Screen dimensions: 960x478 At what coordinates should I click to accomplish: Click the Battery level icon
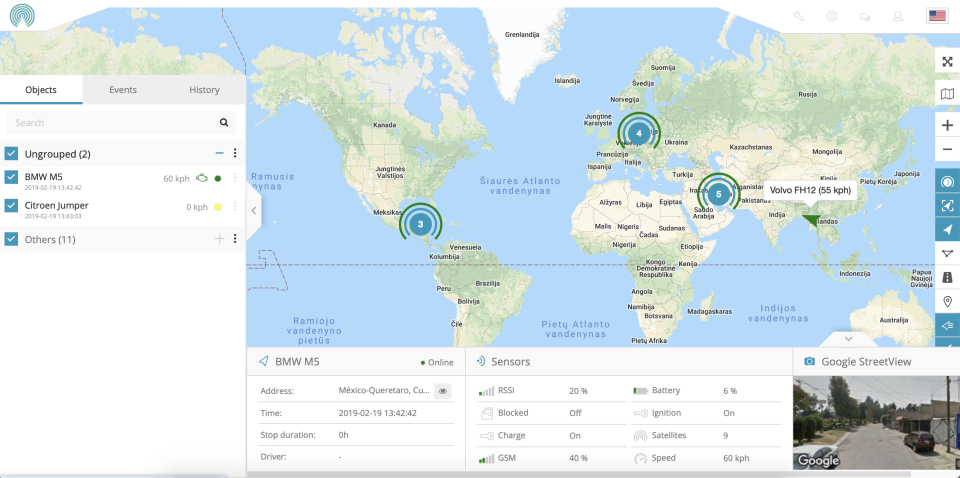tap(640, 390)
